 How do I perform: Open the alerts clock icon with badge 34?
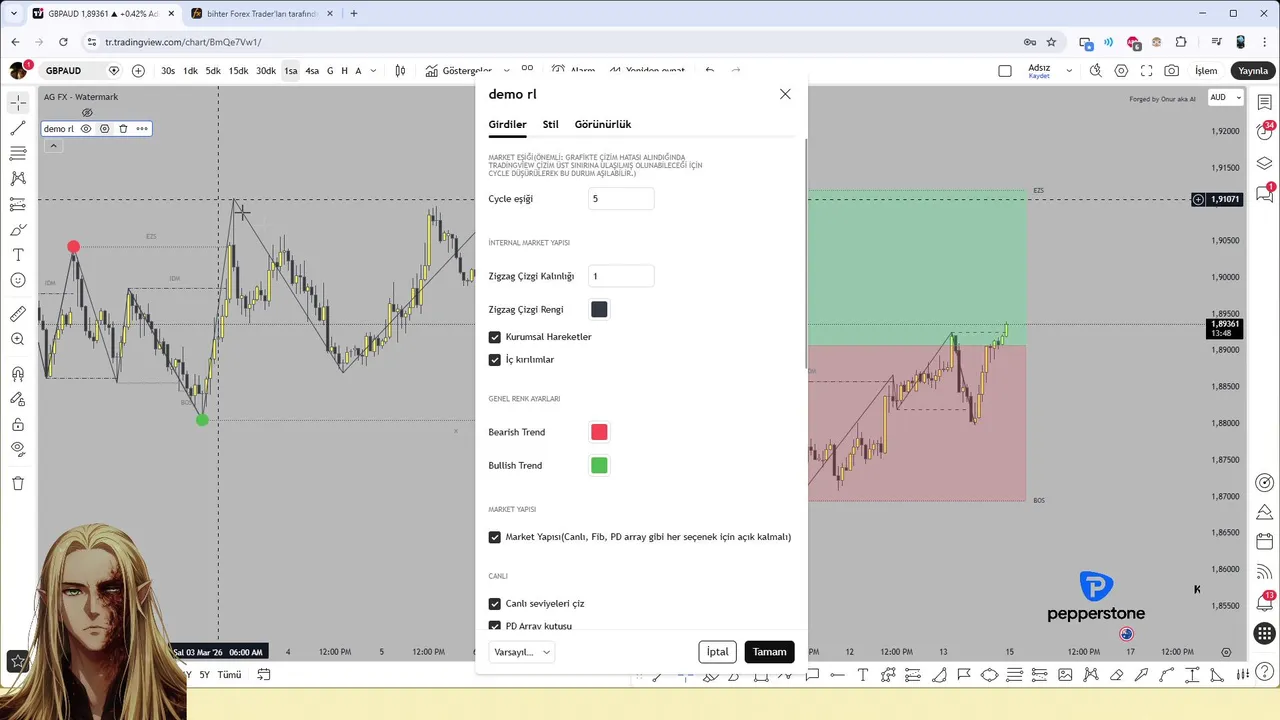[1265, 133]
